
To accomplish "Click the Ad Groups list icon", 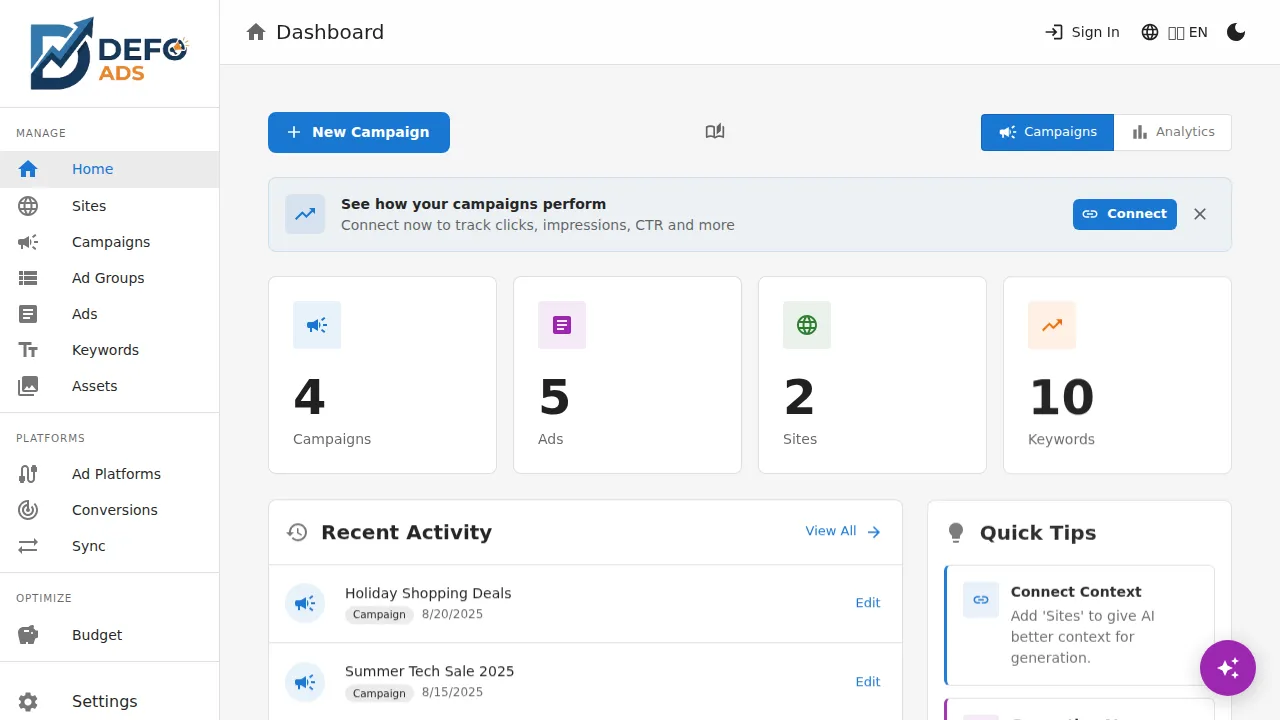I will (x=28, y=278).
